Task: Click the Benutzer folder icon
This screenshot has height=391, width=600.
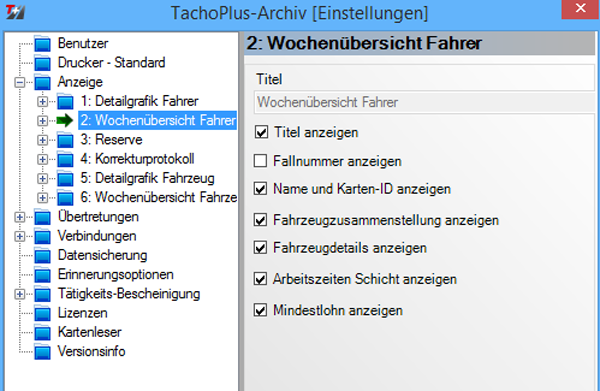Action: [x=42, y=44]
